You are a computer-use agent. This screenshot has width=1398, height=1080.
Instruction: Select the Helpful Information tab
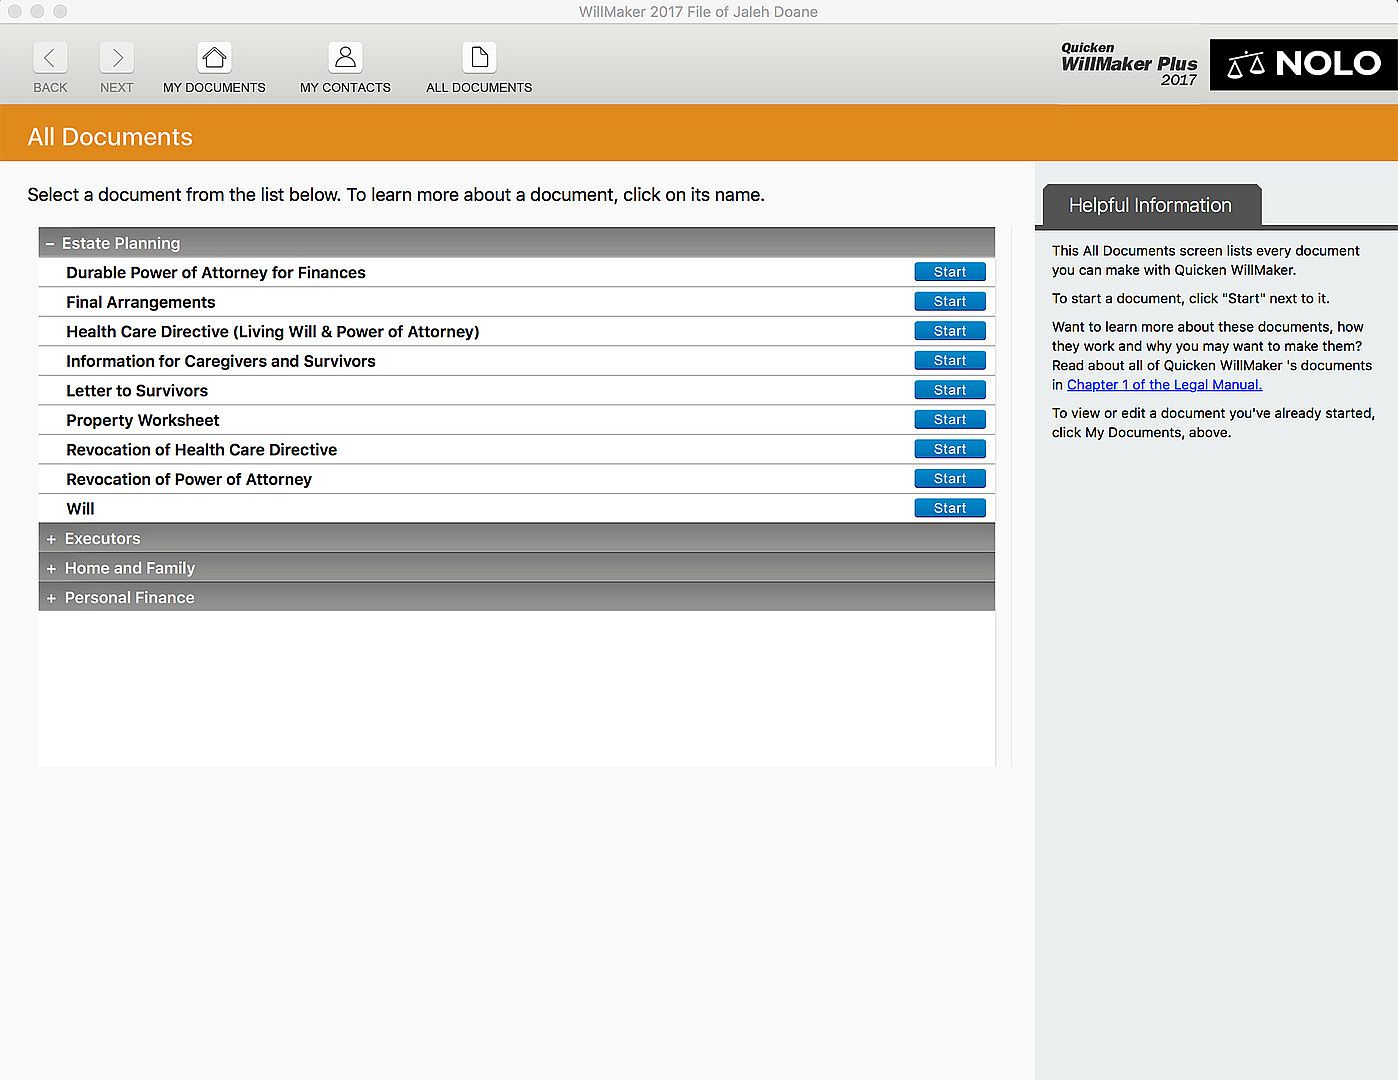[x=1151, y=205]
